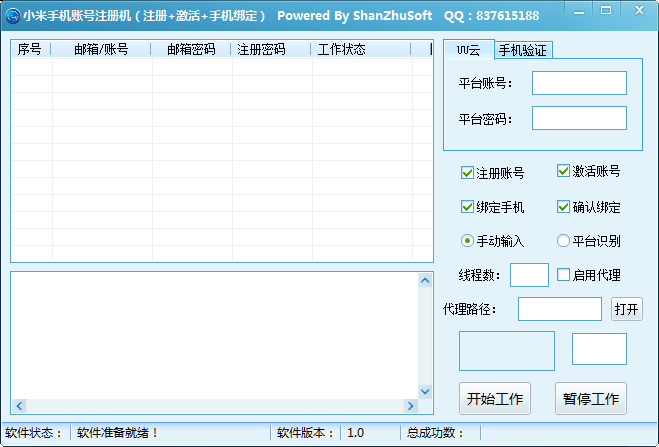Close the registration tool window
The height and width of the screenshot is (447, 659).
[639, 11]
